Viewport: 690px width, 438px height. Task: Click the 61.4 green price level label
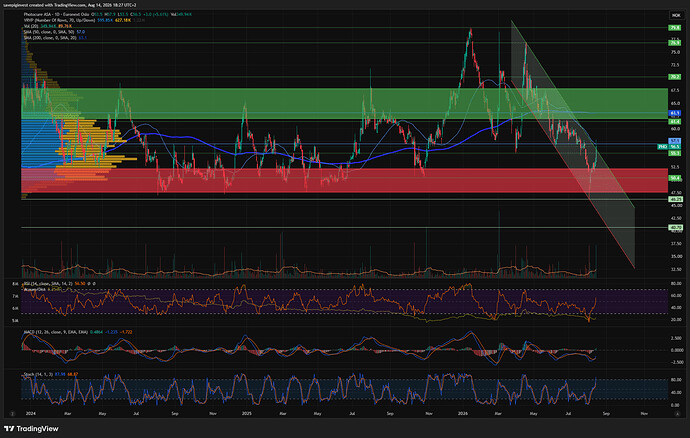click(x=675, y=121)
